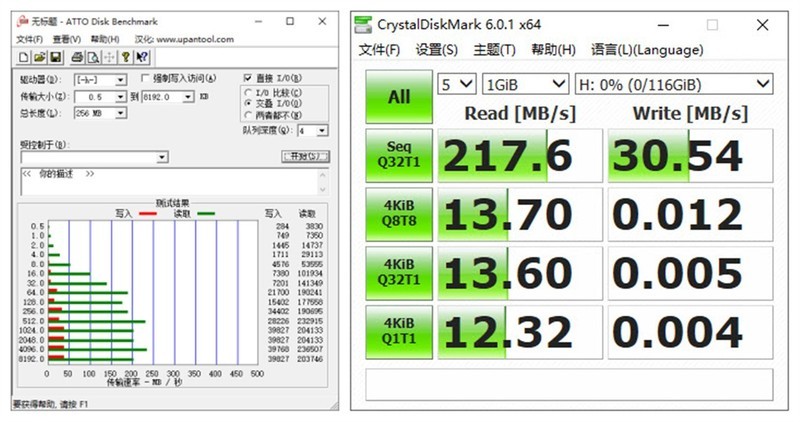Click the red 写入 legend swatch
This screenshot has height=422, width=800.
[147, 214]
